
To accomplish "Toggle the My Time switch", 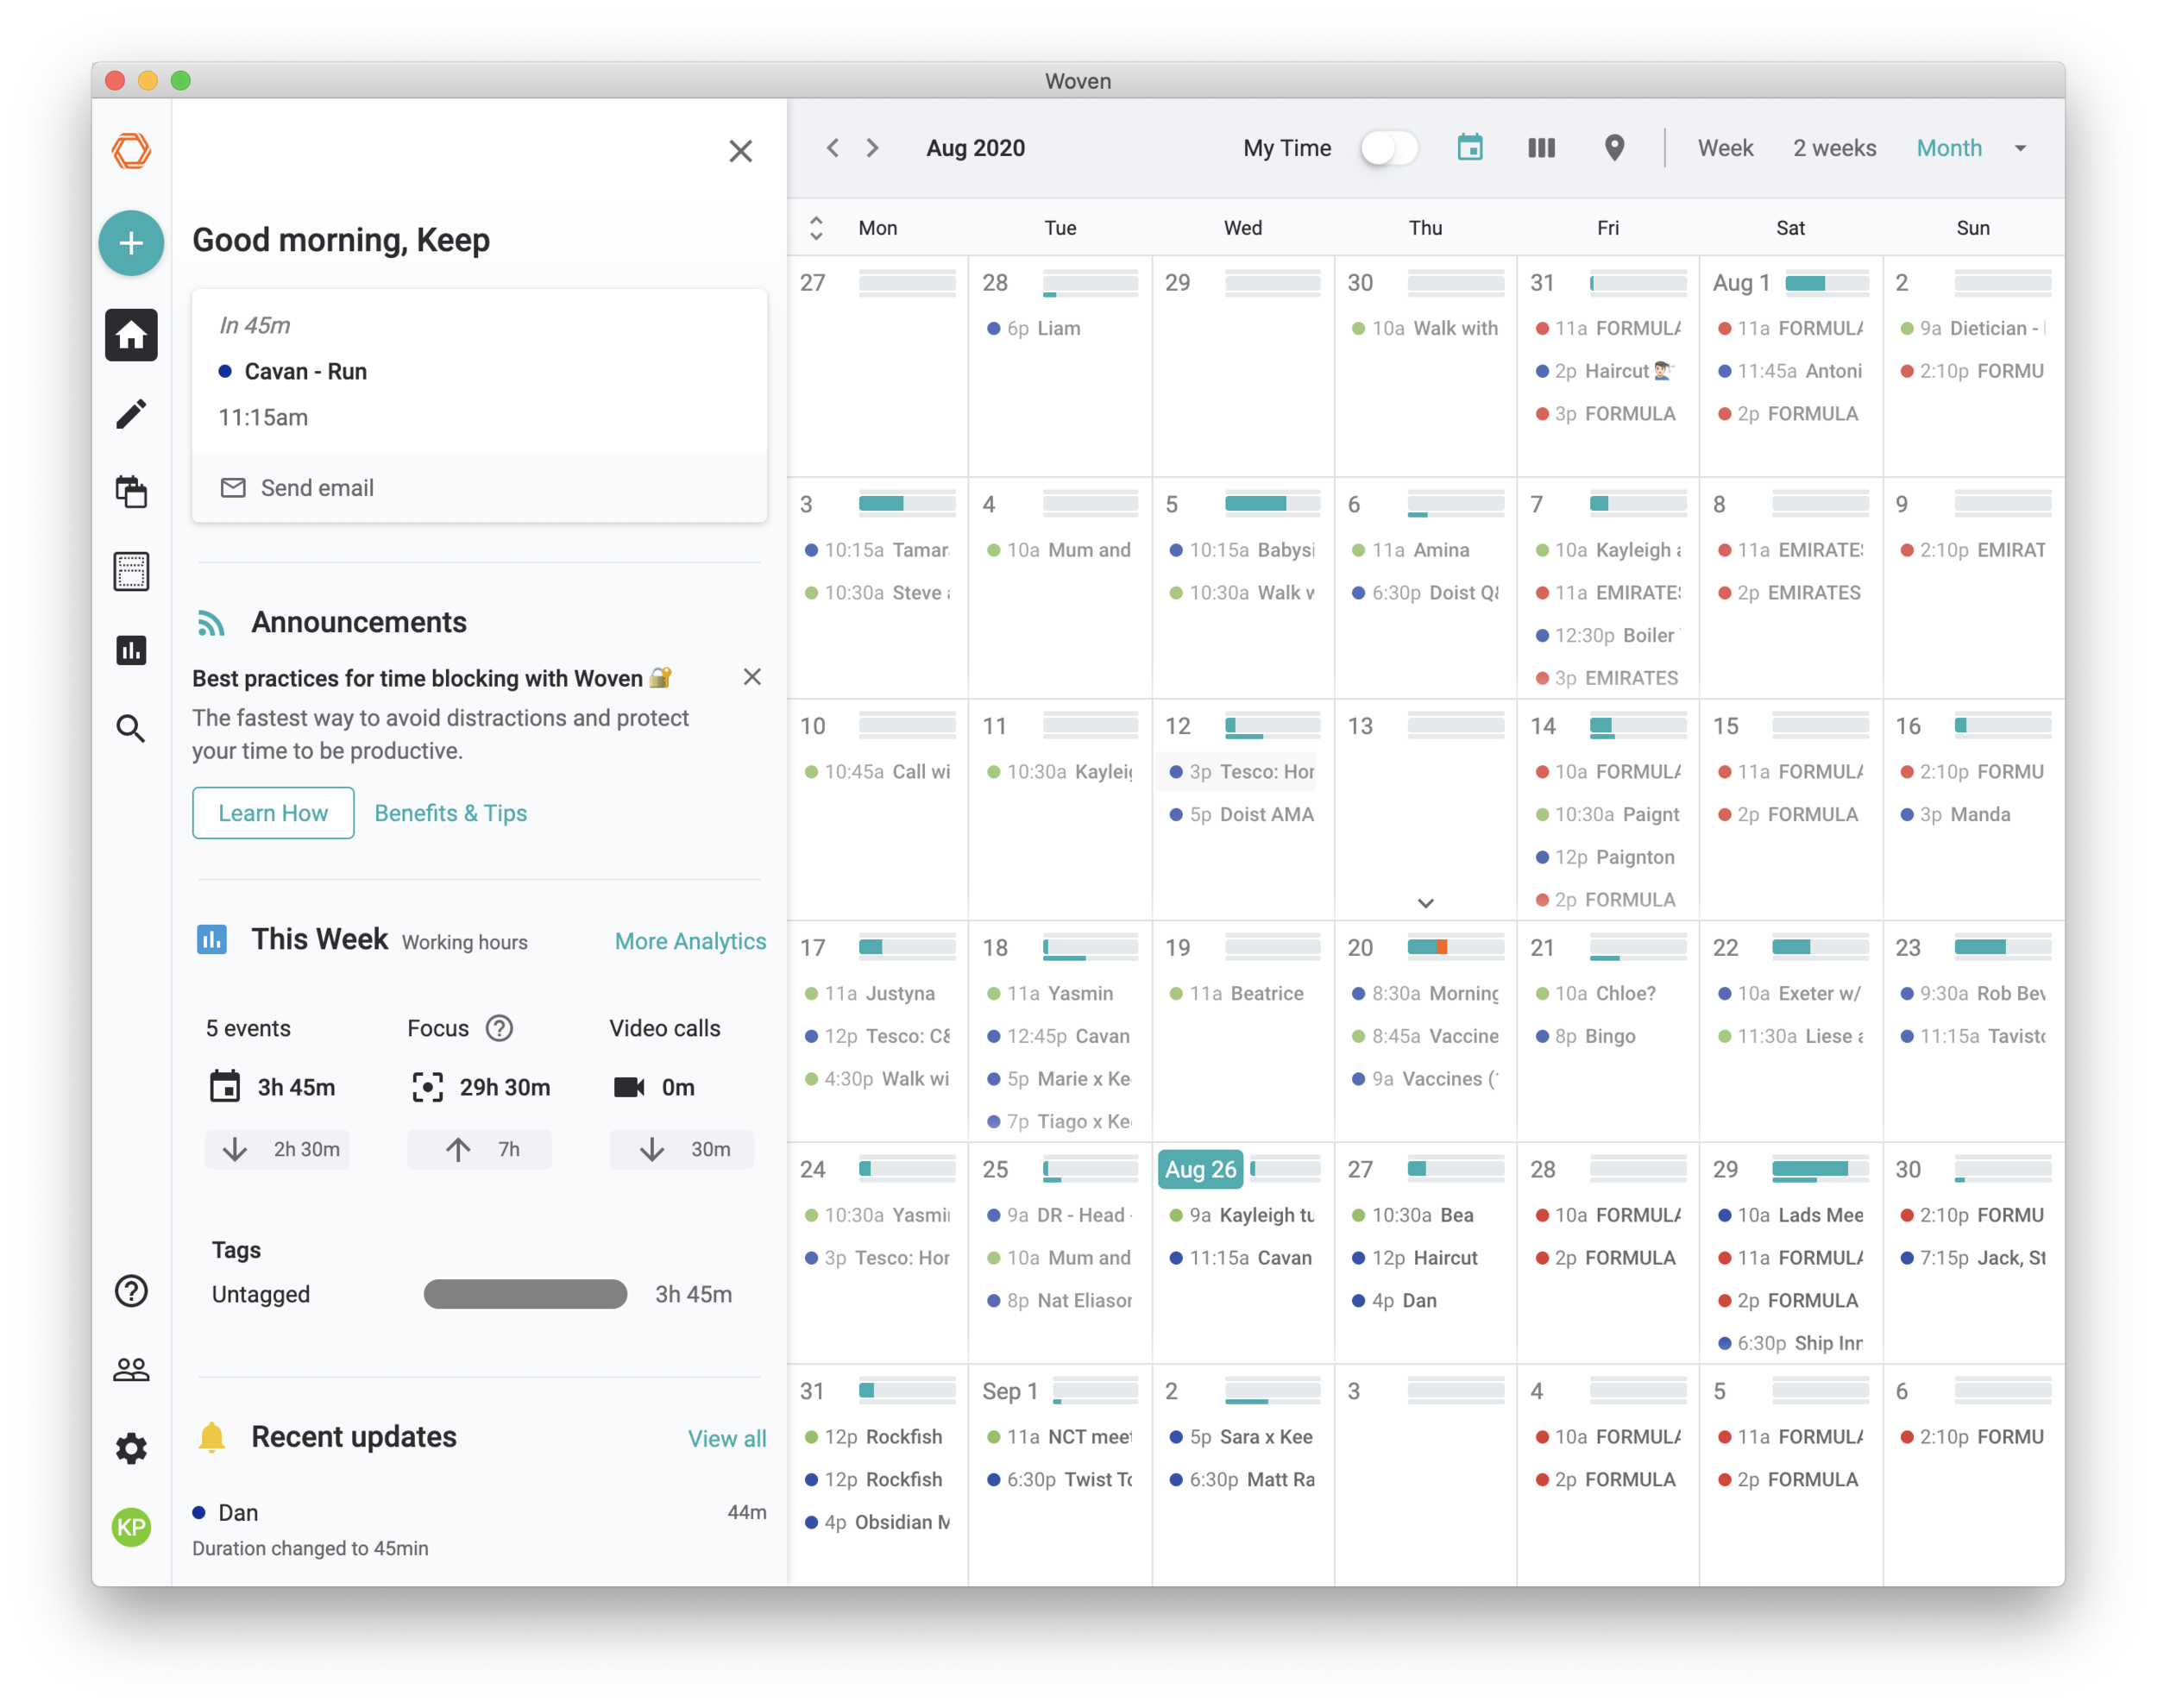I will coord(1388,148).
